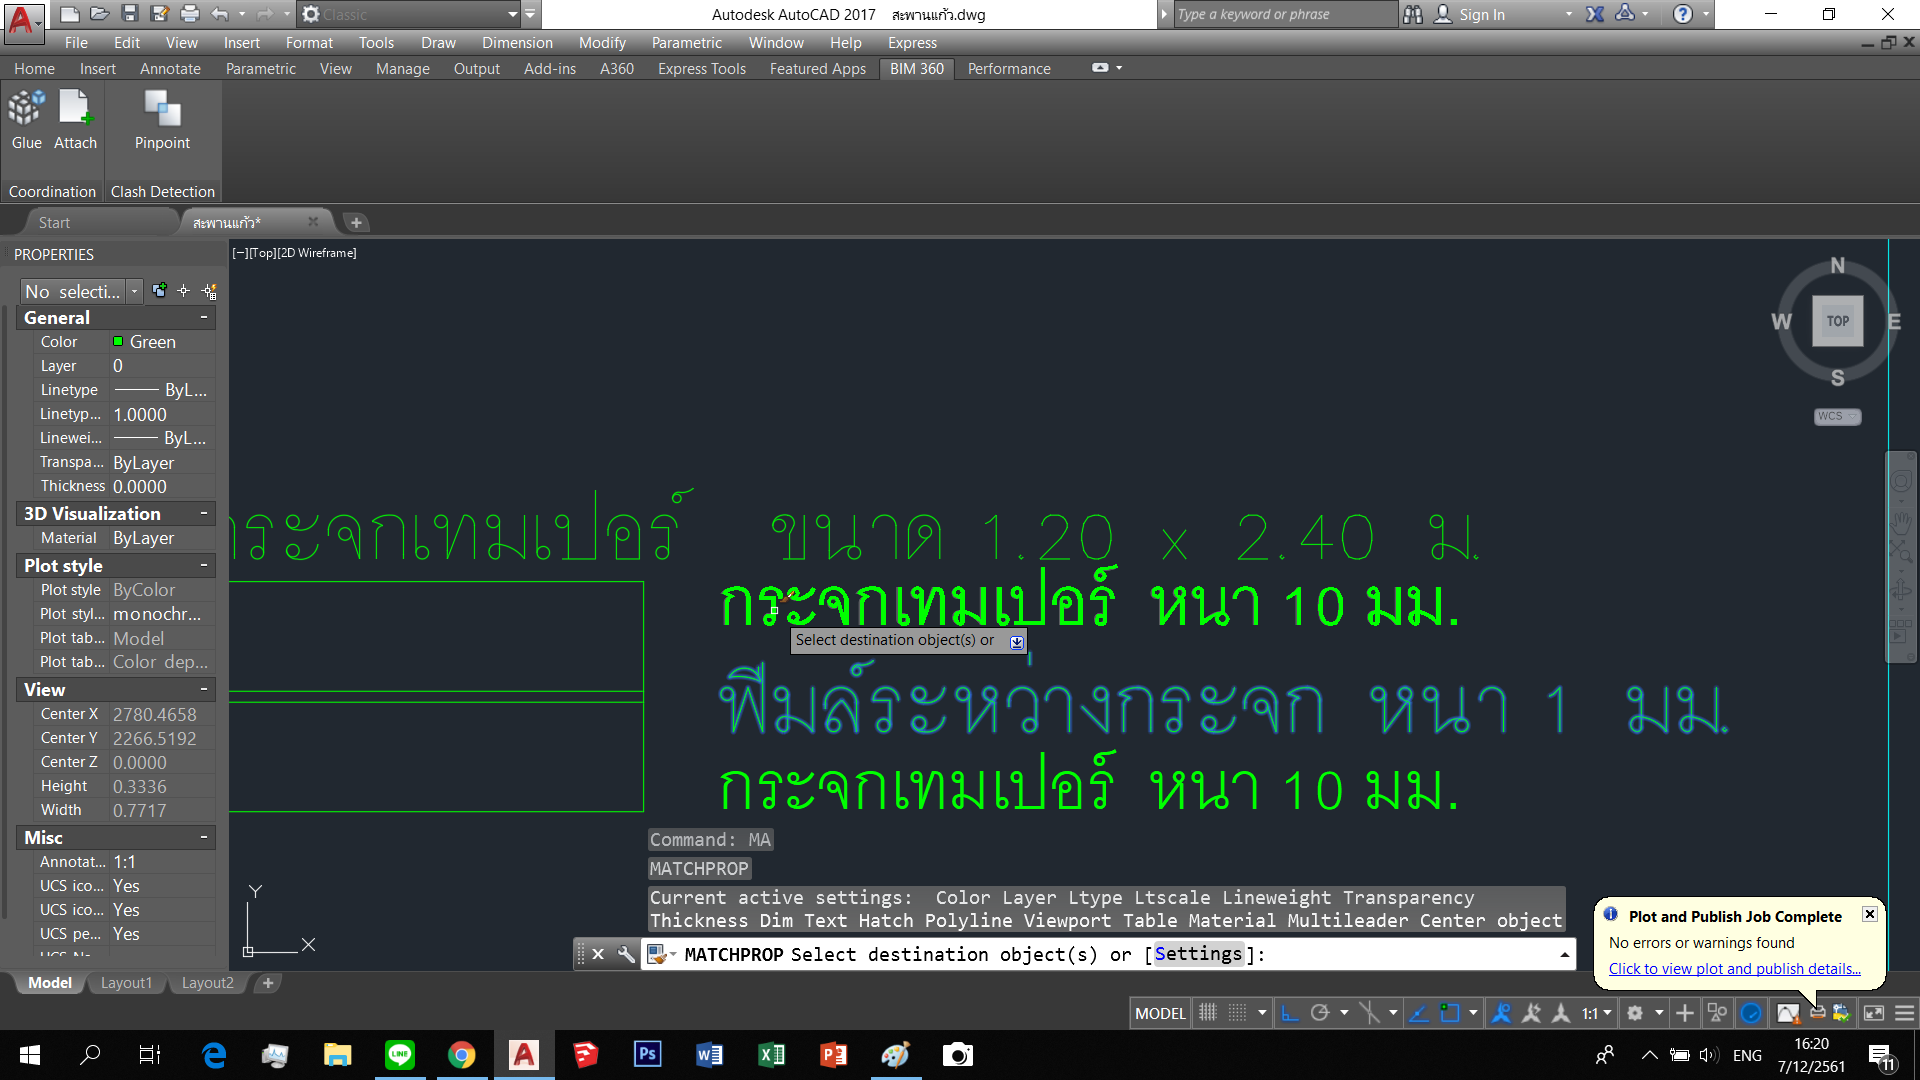The height and width of the screenshot is (1080, 1920).
Task: Click the view plot and publish details link
Action: click(x=1734, y=968)
